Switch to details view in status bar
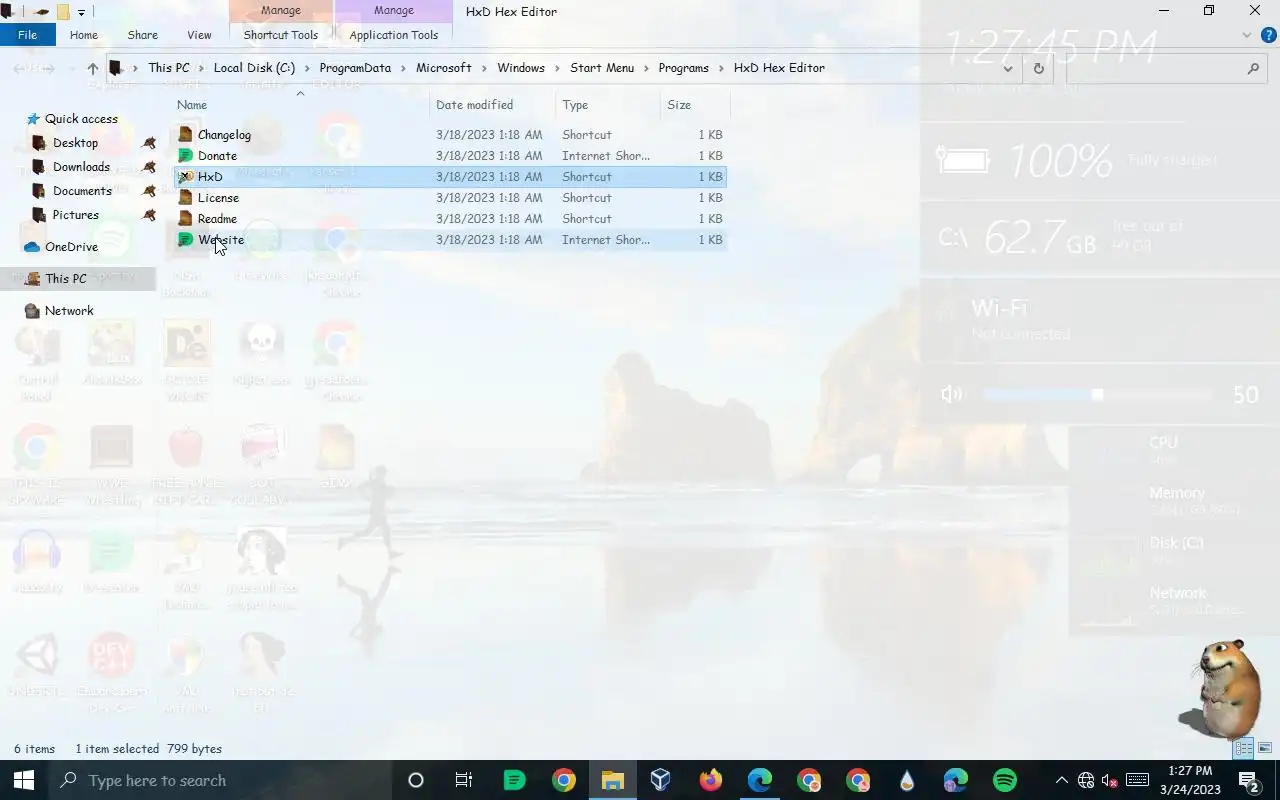Image resolution: width=1280 pixels, height=800 pixels. [x=1244, y=748]
